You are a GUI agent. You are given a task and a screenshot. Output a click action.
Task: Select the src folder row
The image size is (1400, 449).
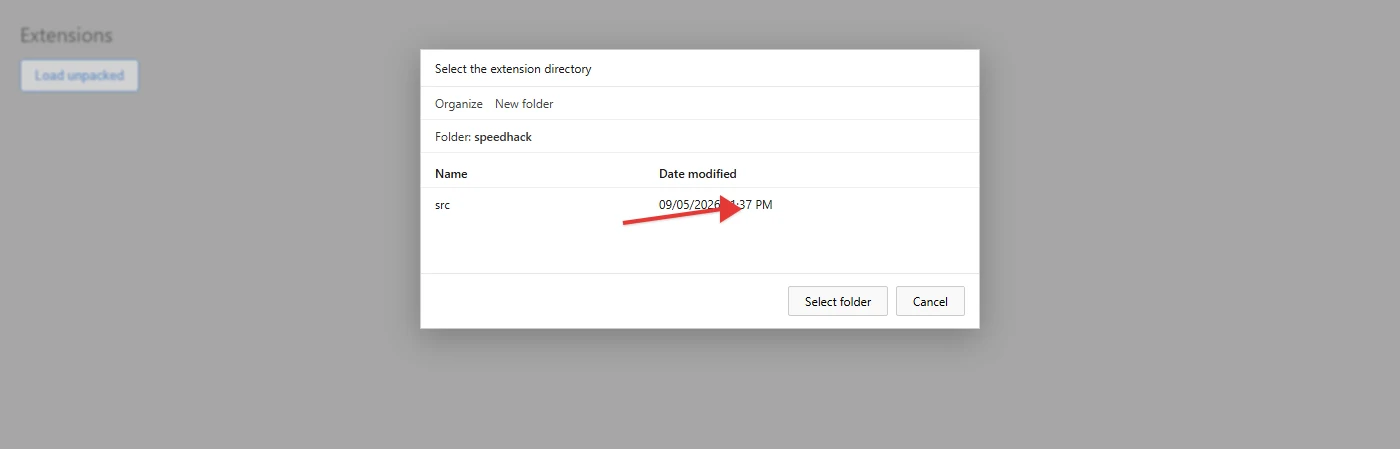[699, 205]
